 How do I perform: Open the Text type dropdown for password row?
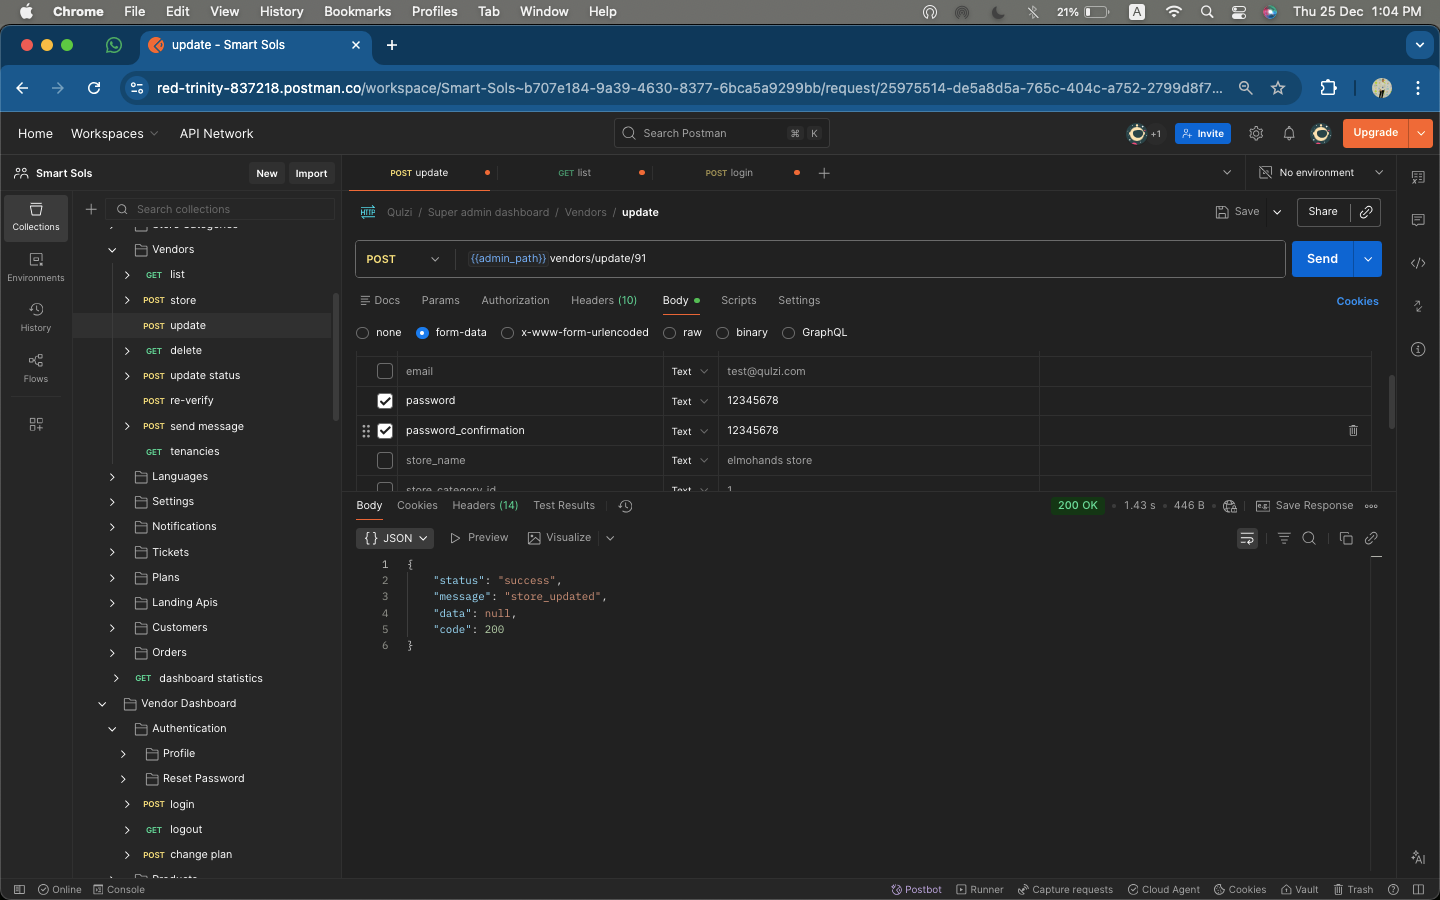(690, 401)
